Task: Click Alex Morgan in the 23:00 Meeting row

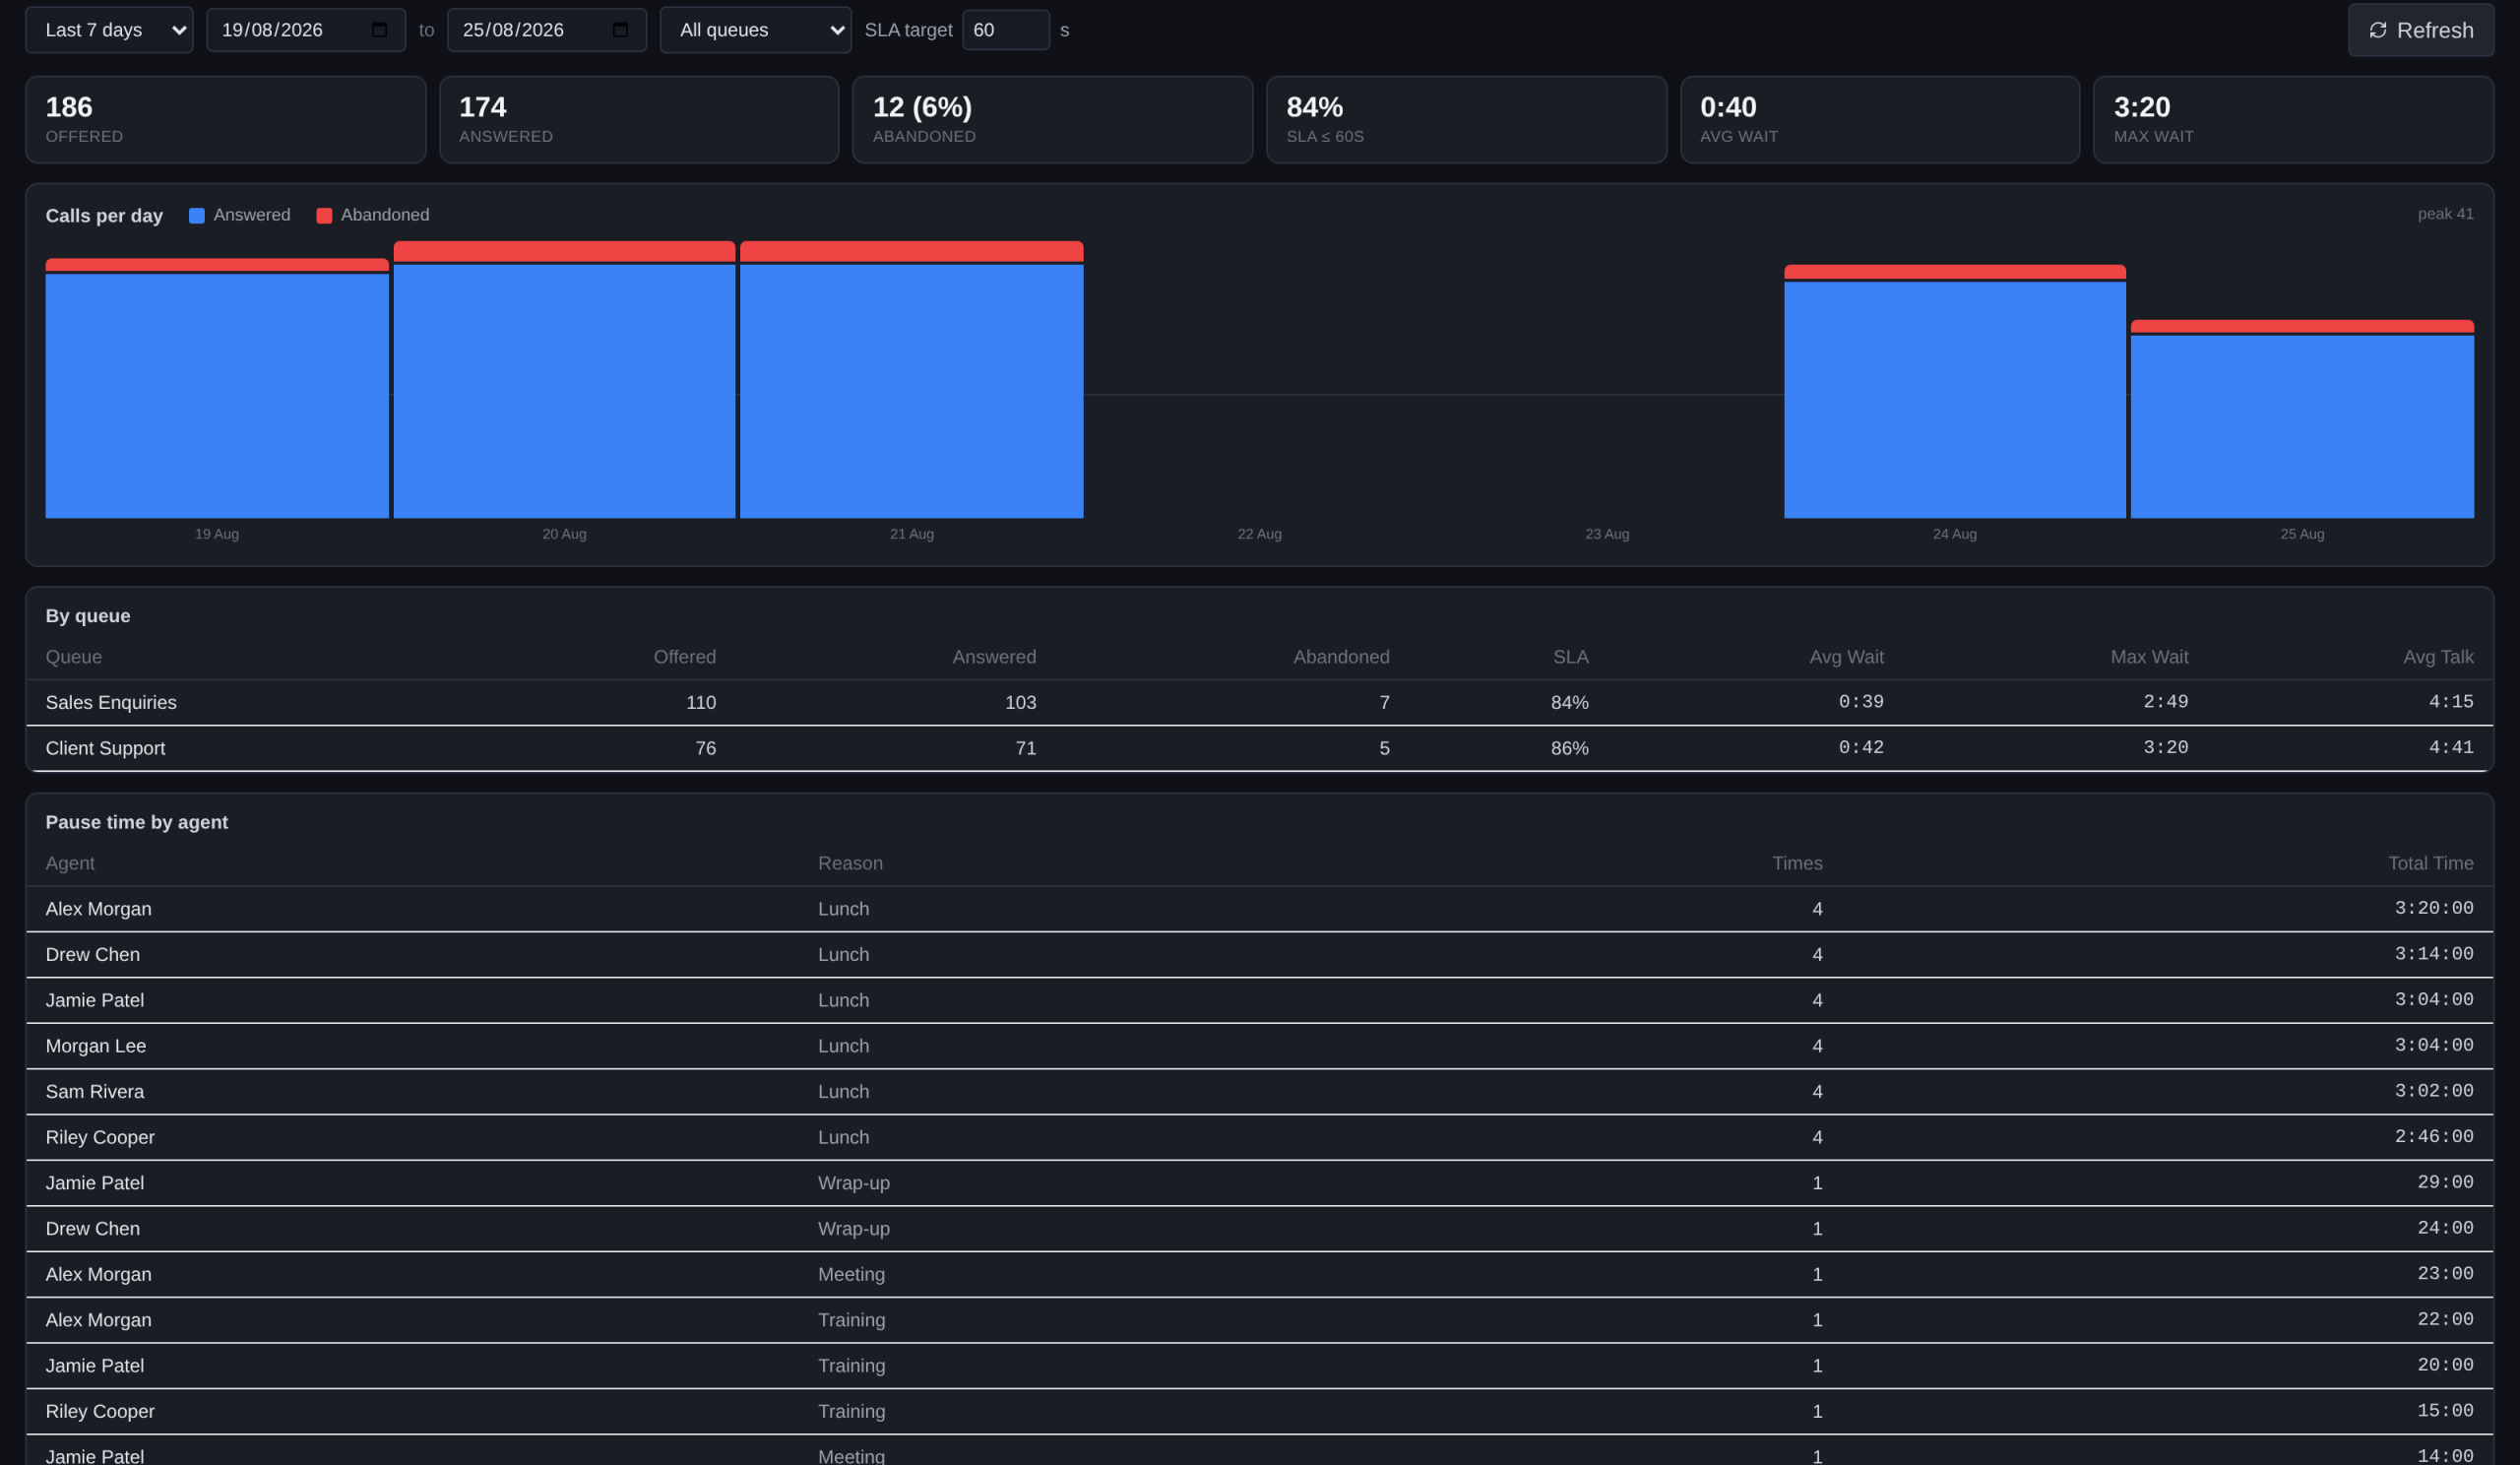Action: click(98, 1275)
